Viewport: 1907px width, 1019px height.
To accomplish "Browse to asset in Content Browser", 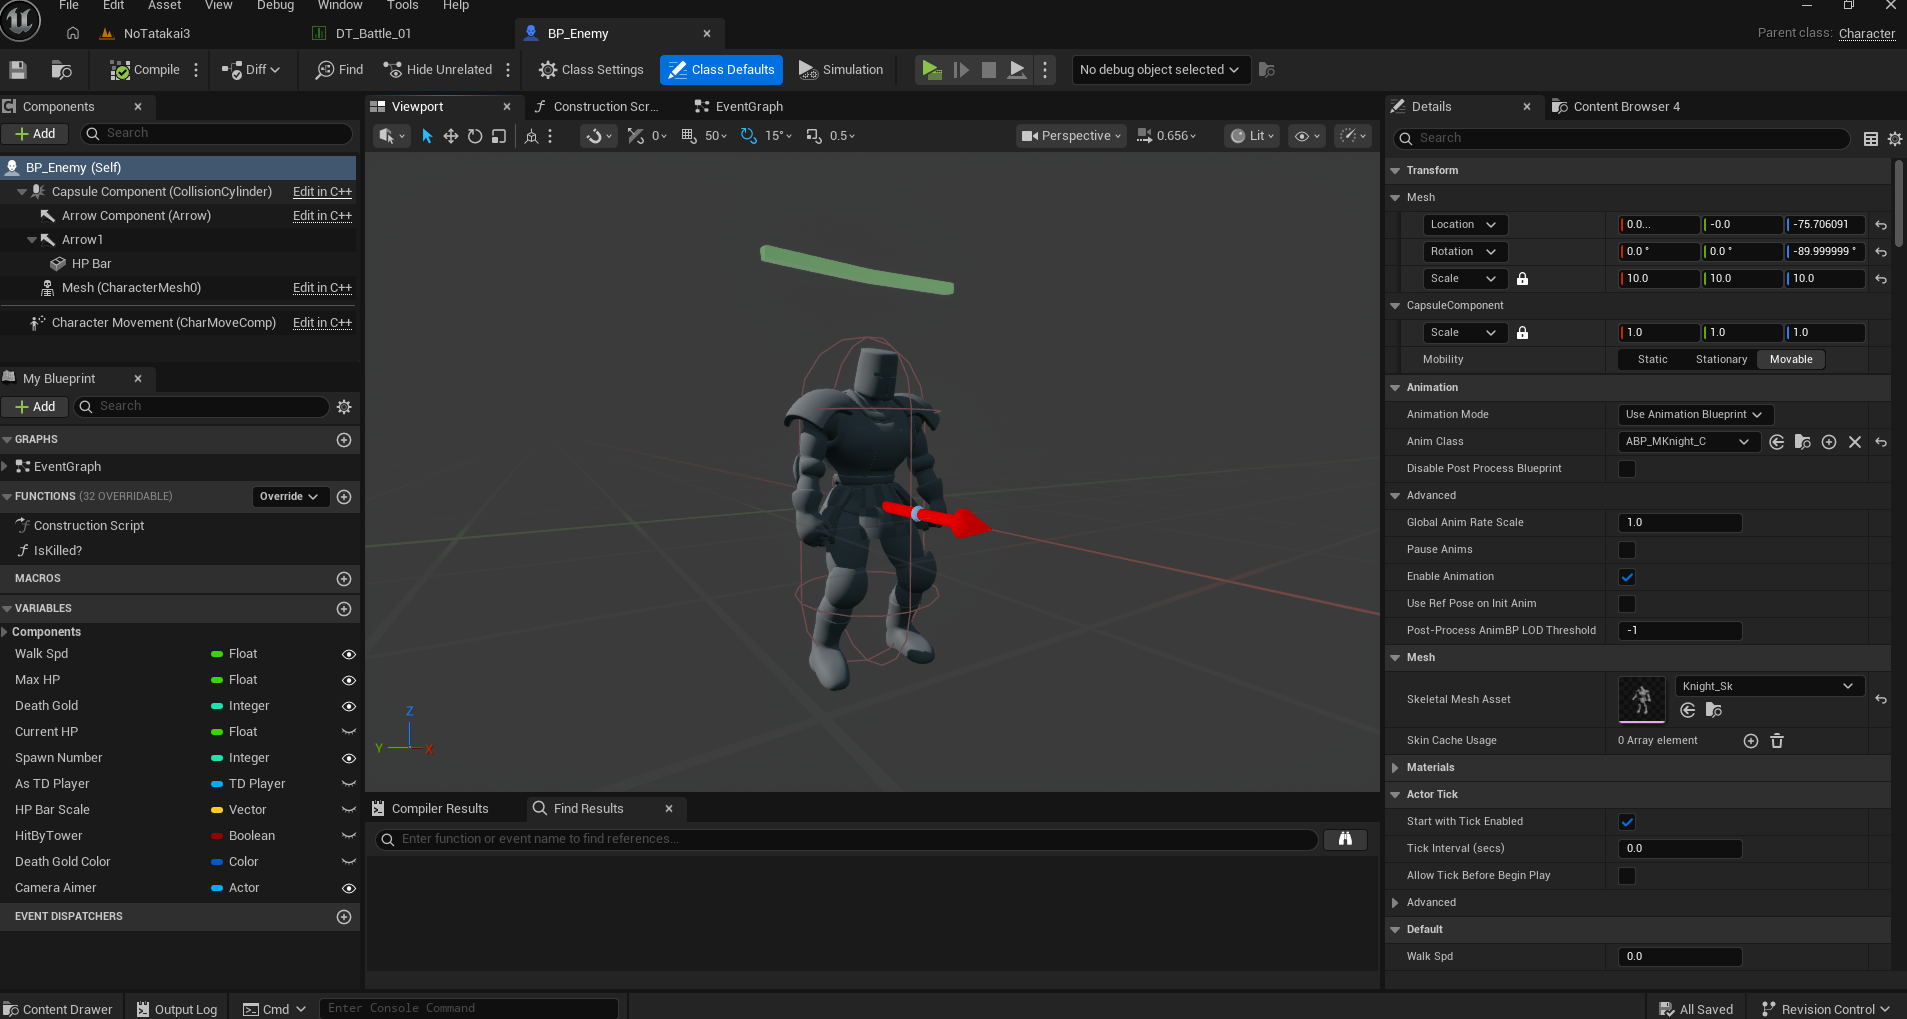I will 61,70.
